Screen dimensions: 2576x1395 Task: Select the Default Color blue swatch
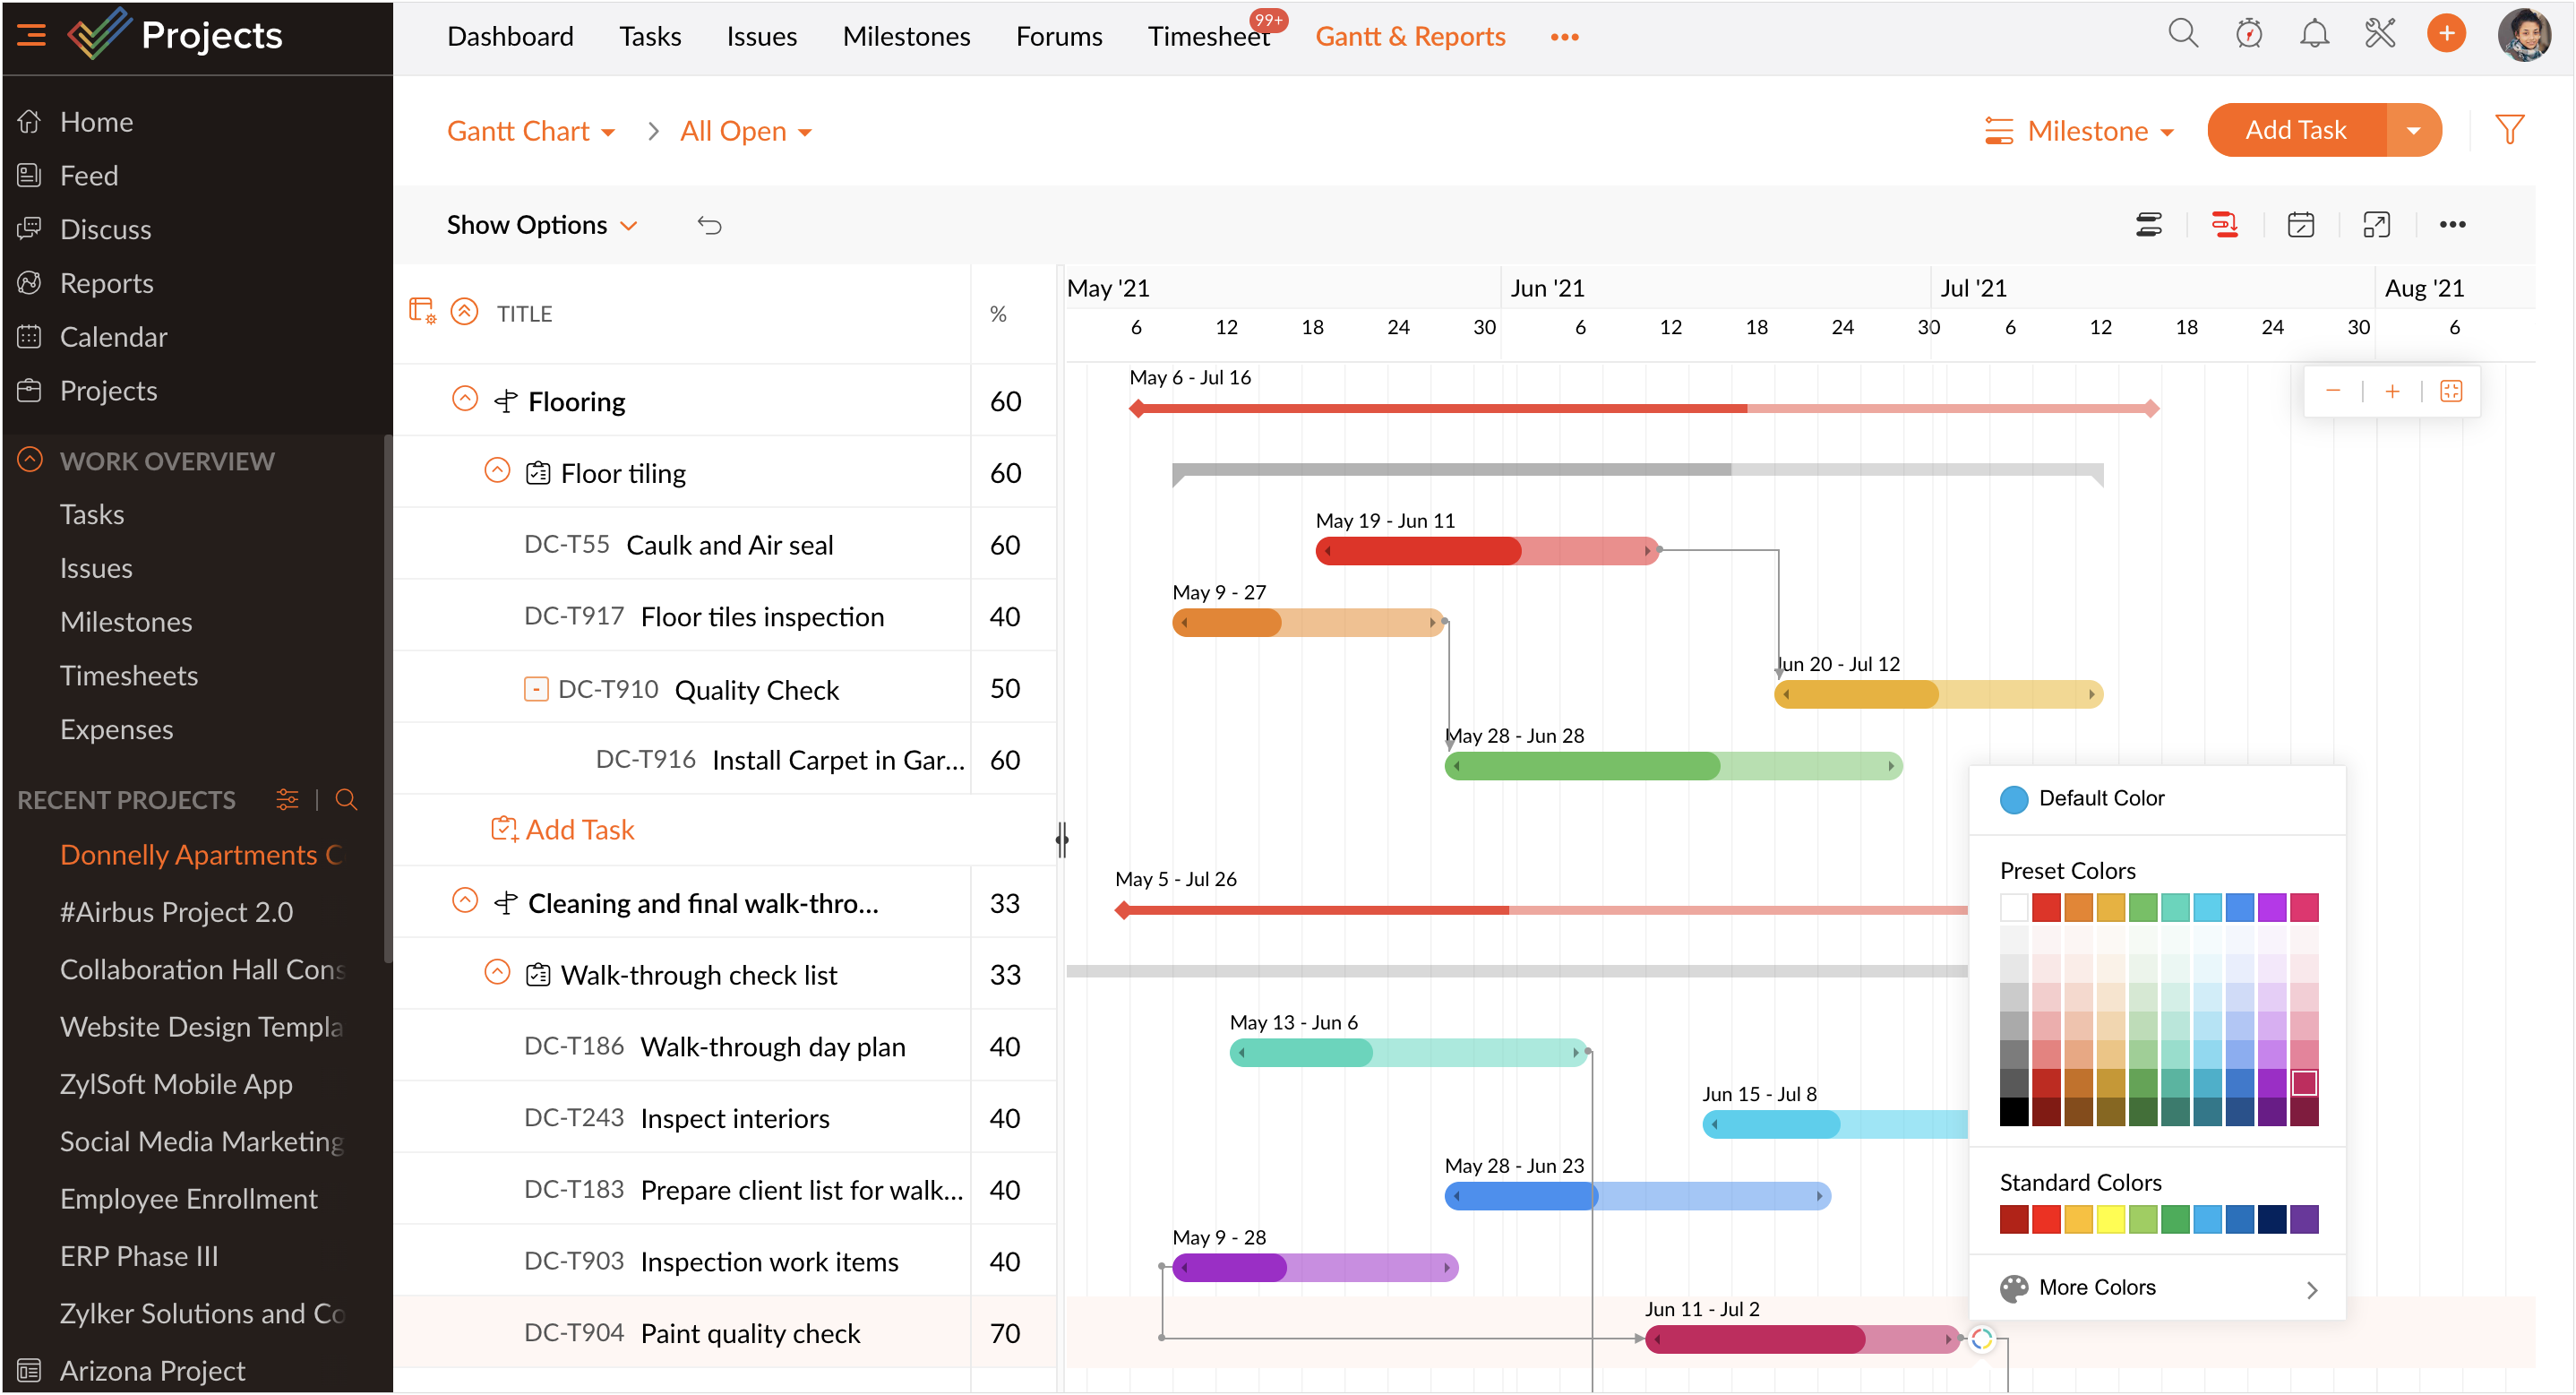point(2013,799)
